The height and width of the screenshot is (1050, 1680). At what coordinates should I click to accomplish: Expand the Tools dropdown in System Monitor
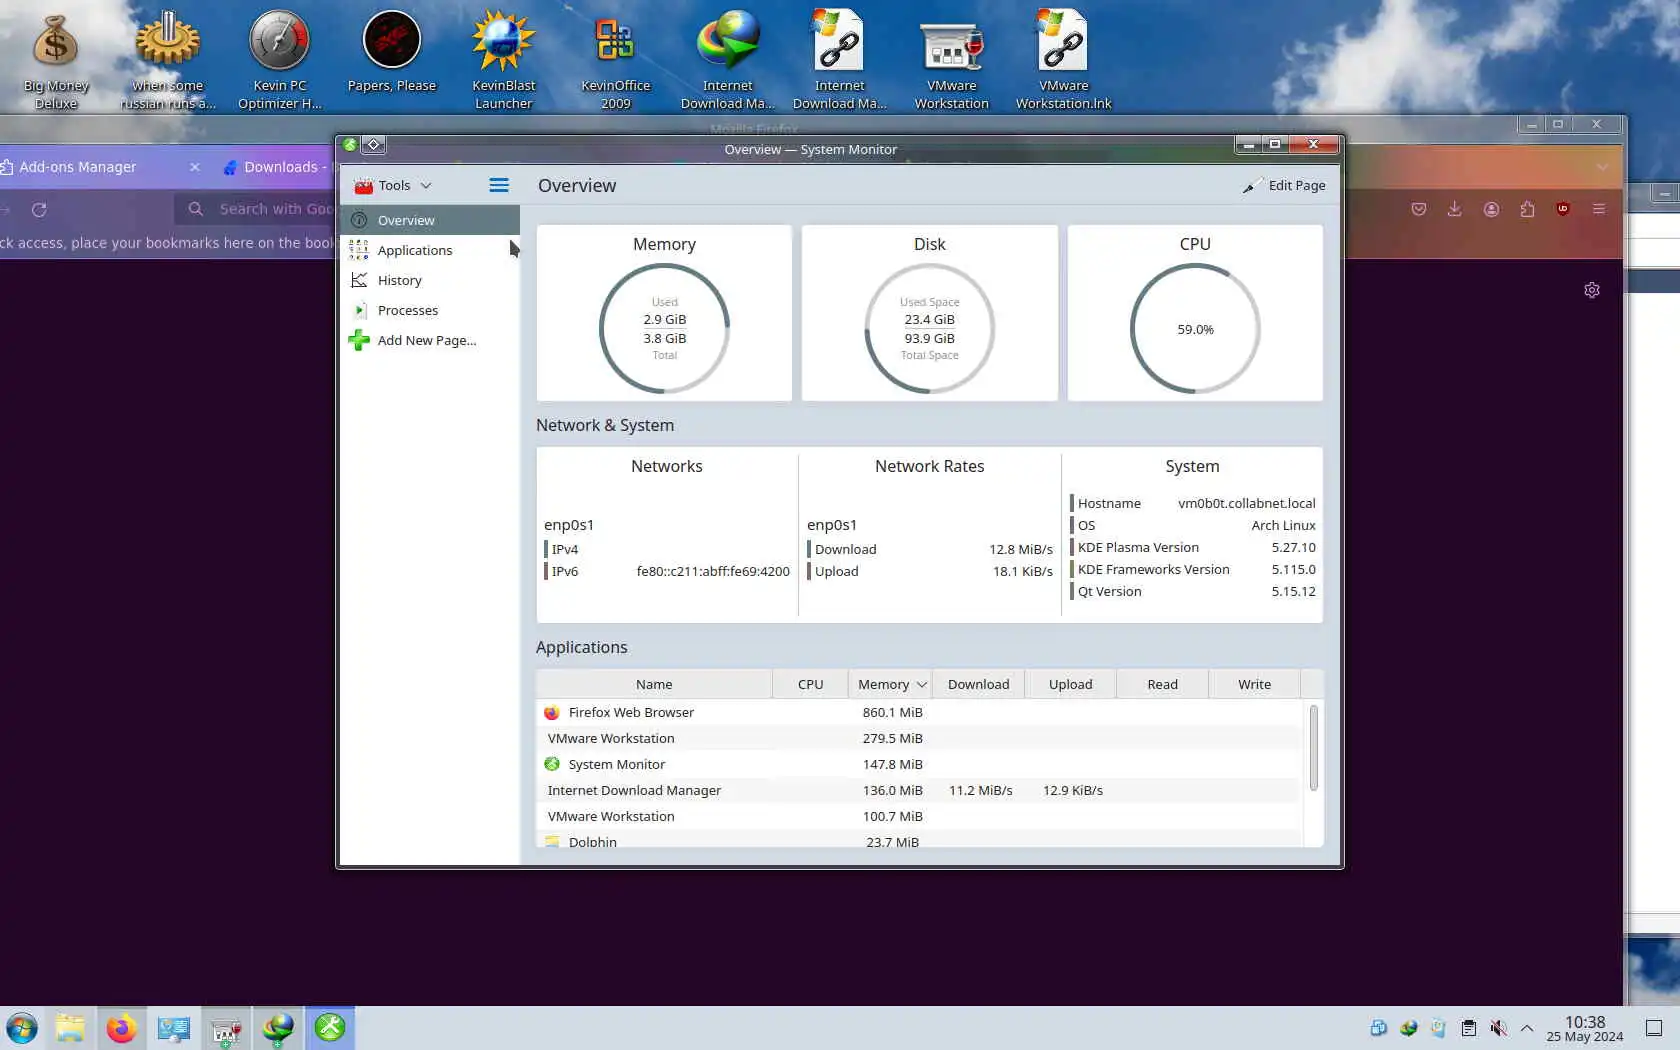(393, 185)
